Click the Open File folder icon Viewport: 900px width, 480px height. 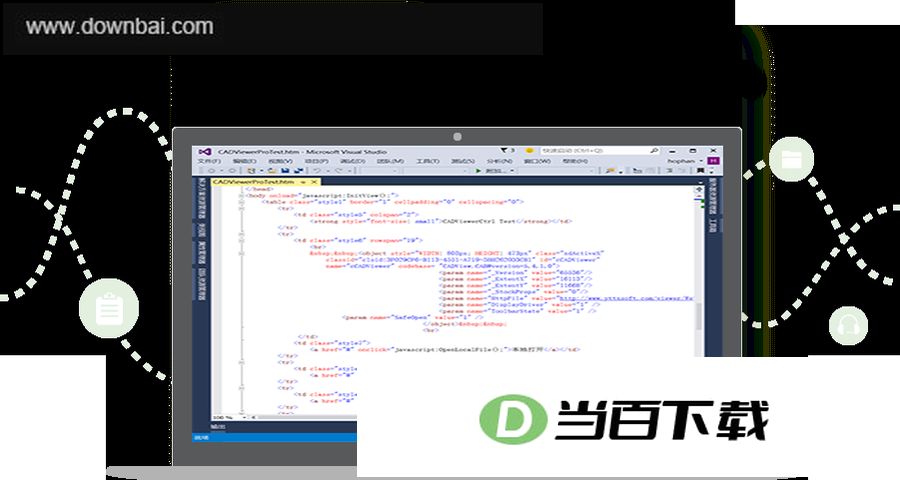click(x=272, y=171)
